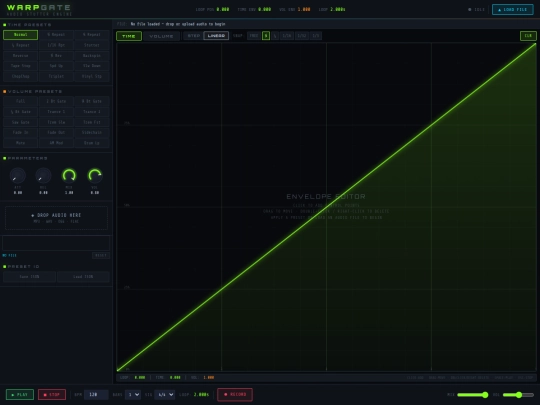
Task: Click the Load File upload button
Action: 512,9
